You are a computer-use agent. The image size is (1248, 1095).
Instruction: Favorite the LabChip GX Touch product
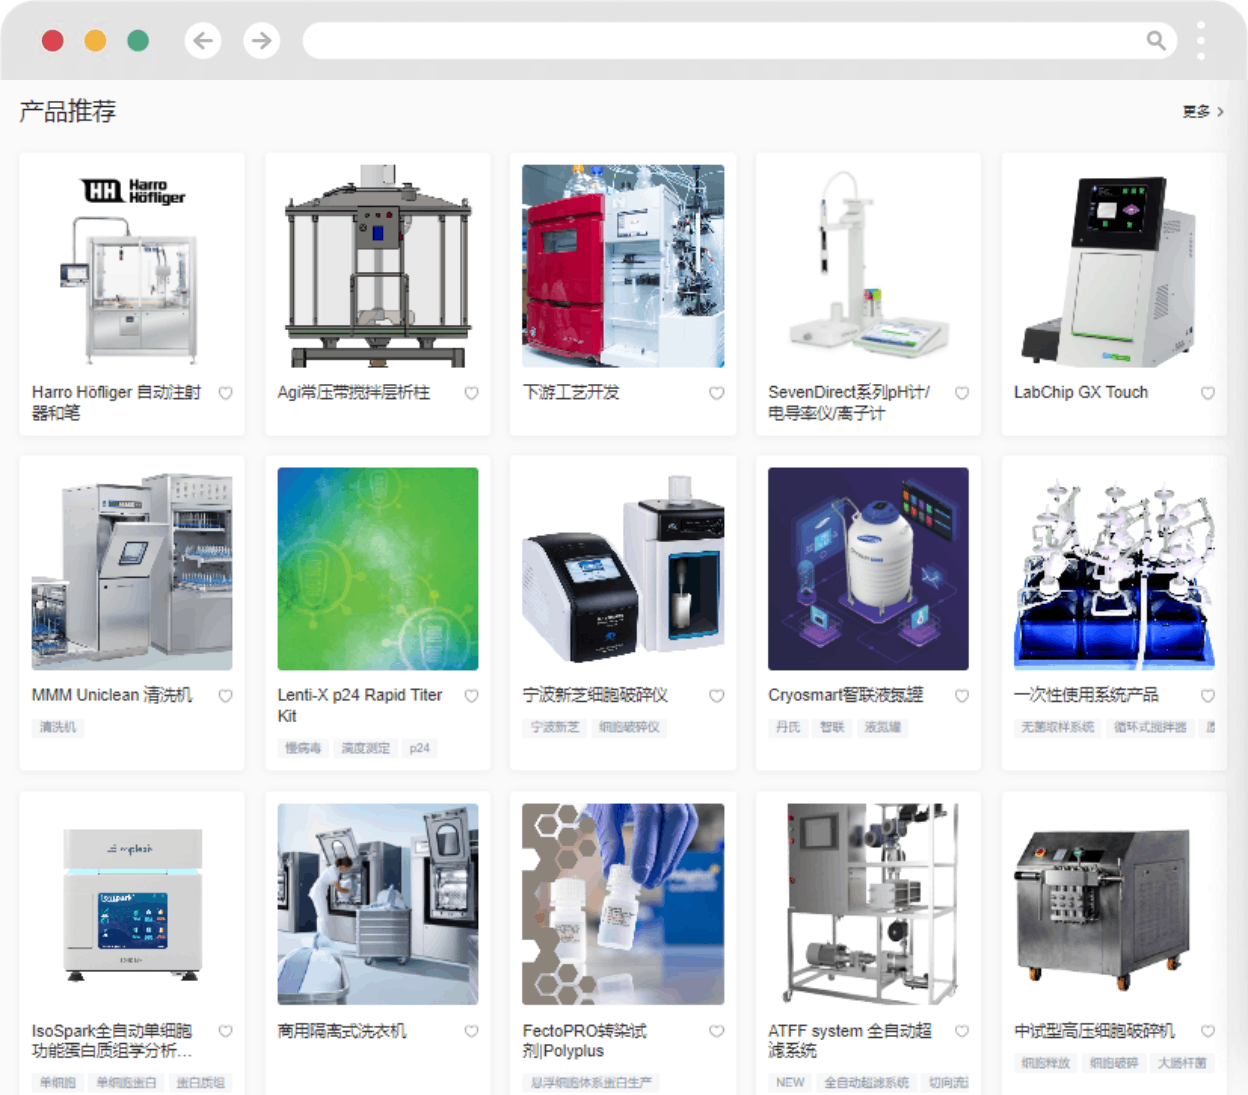tap(1208, 393)
